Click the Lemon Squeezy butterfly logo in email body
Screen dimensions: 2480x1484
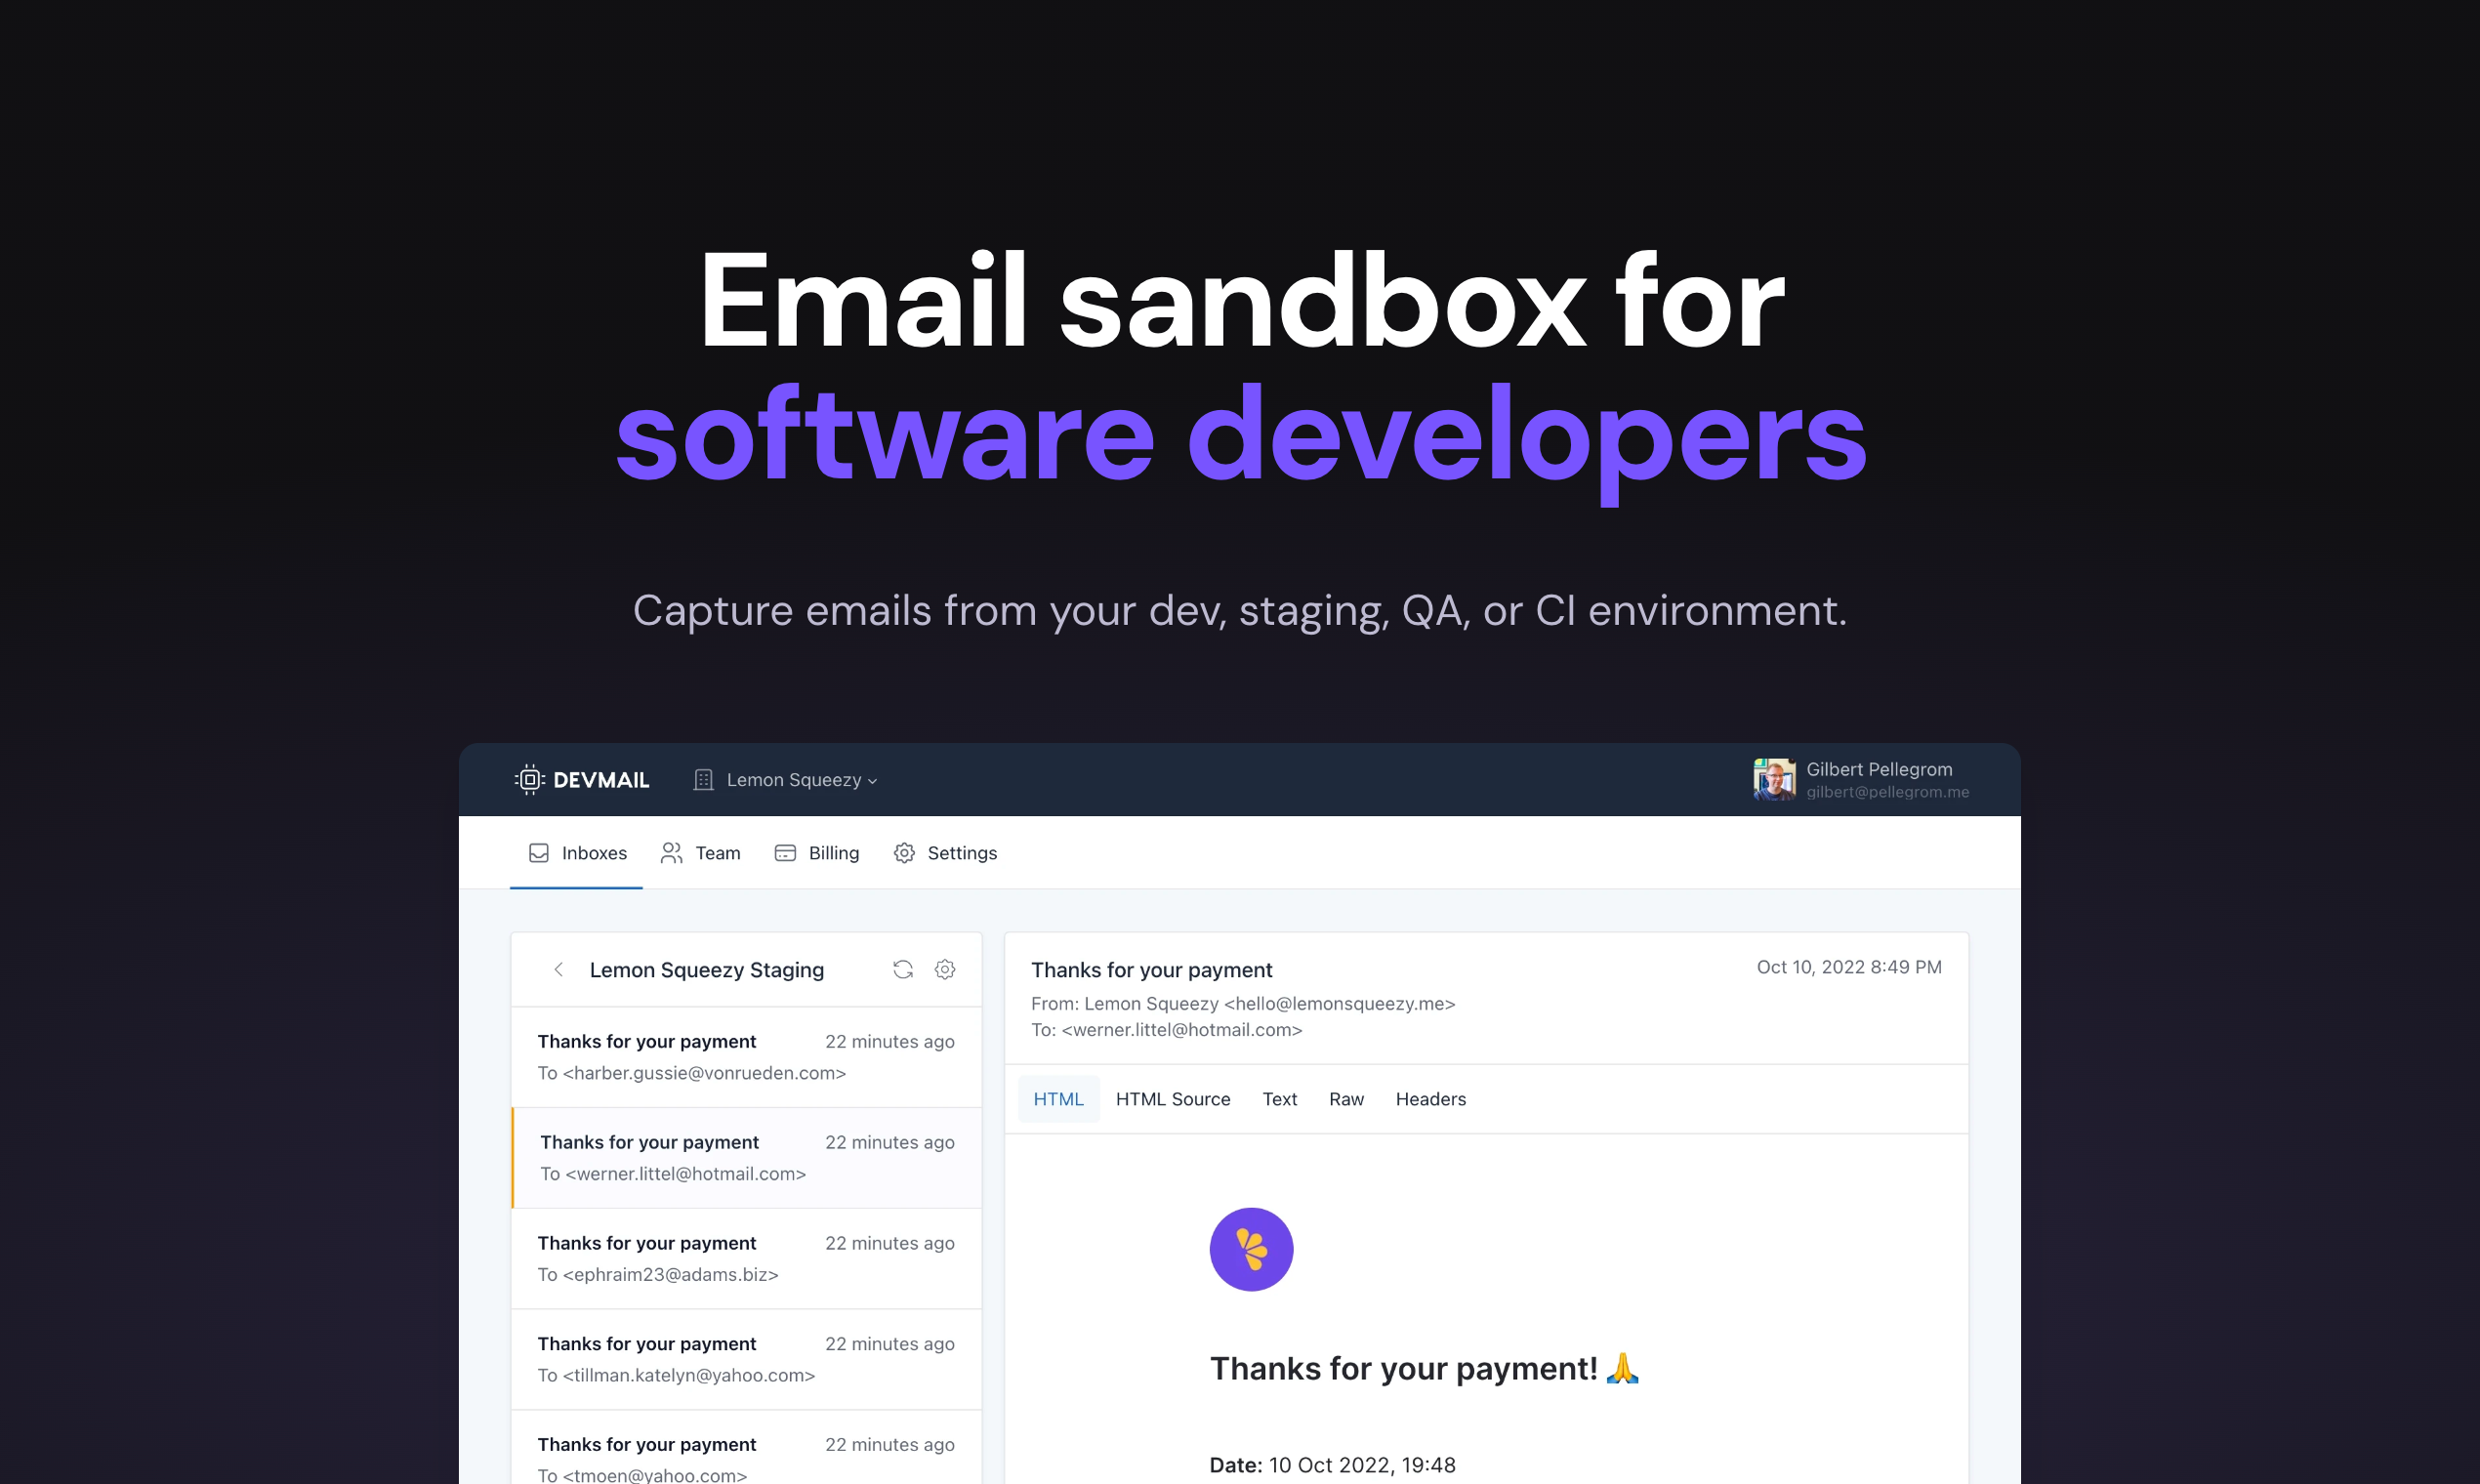tap(1251, 1248)
